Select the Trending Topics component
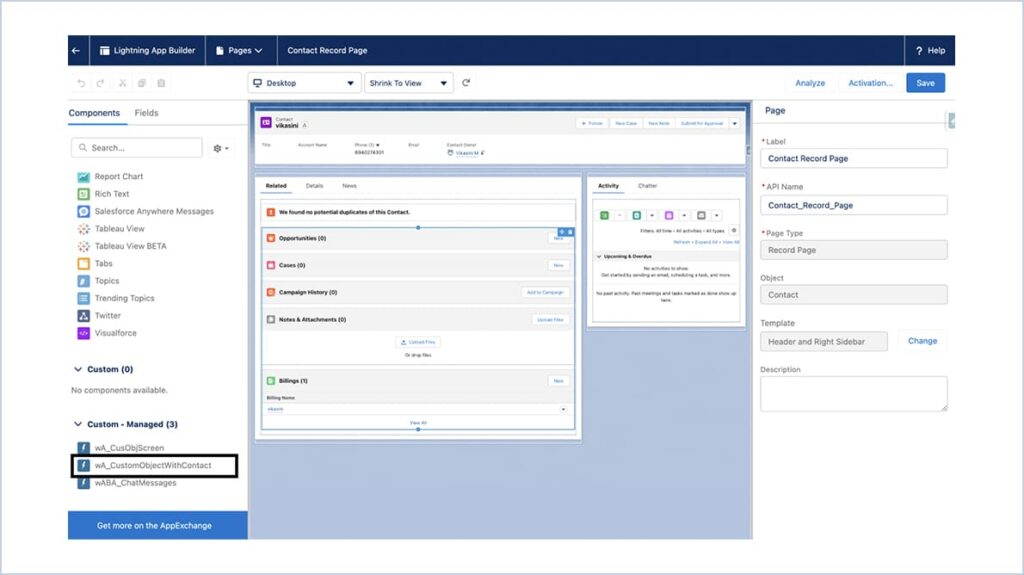This screenshot has width=1024, height=575. [x=124, y=298]
